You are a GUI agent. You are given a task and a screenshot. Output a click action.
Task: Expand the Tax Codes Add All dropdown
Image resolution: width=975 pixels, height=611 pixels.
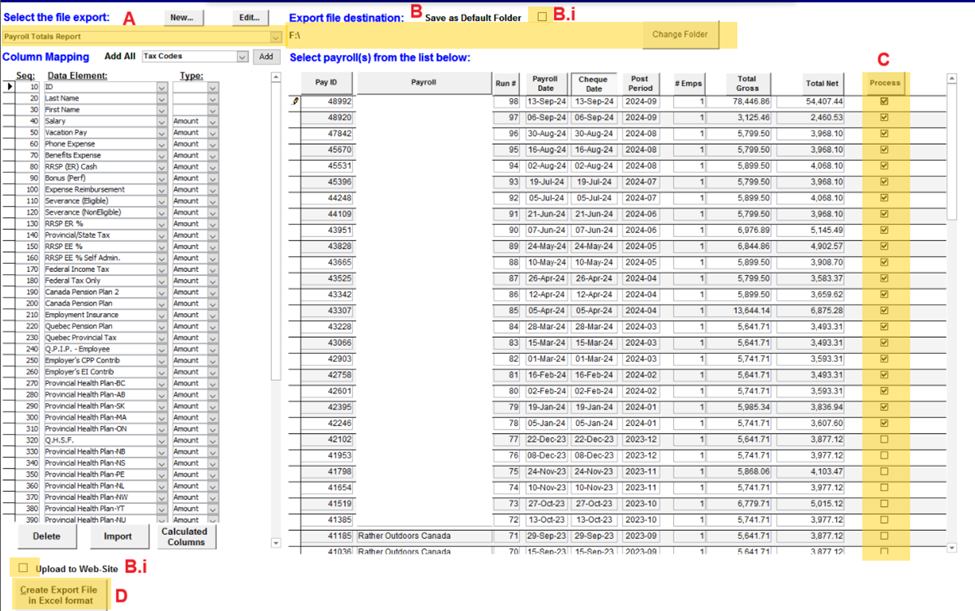[x=242, y=57]
